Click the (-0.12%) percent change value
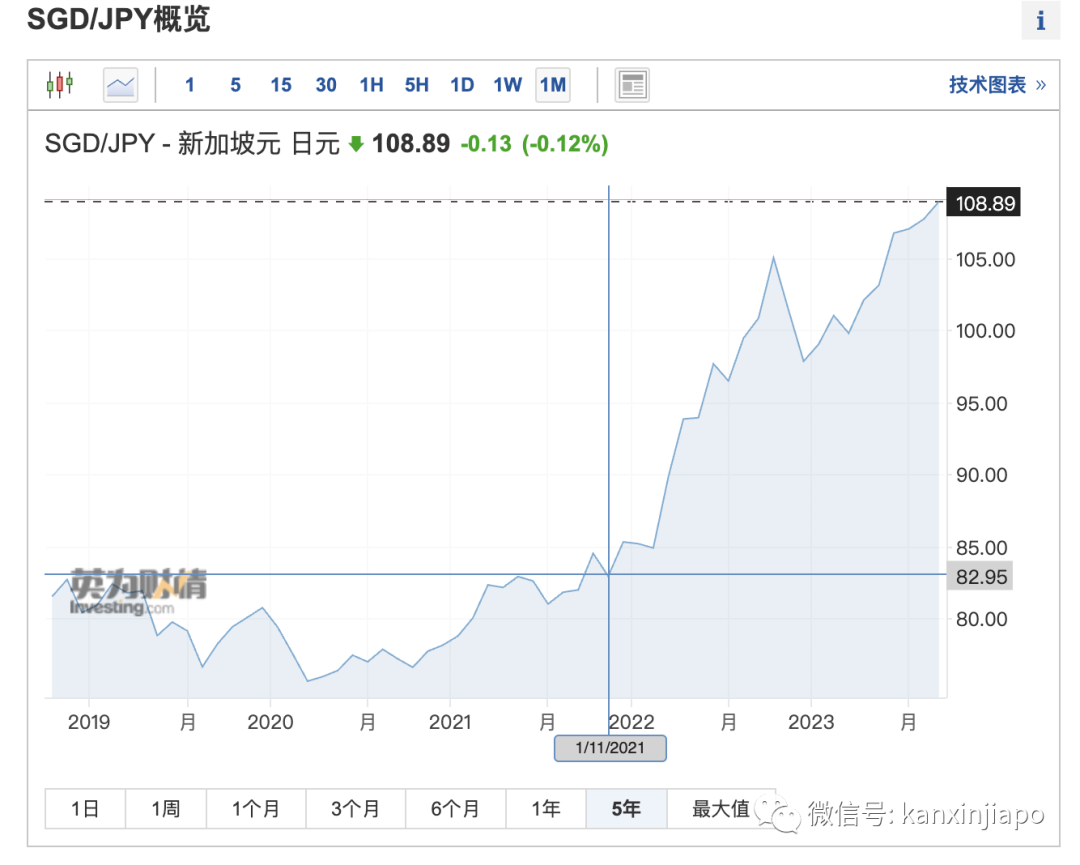The width and height of the screenshot is (1080, 865). pos(565,144)
